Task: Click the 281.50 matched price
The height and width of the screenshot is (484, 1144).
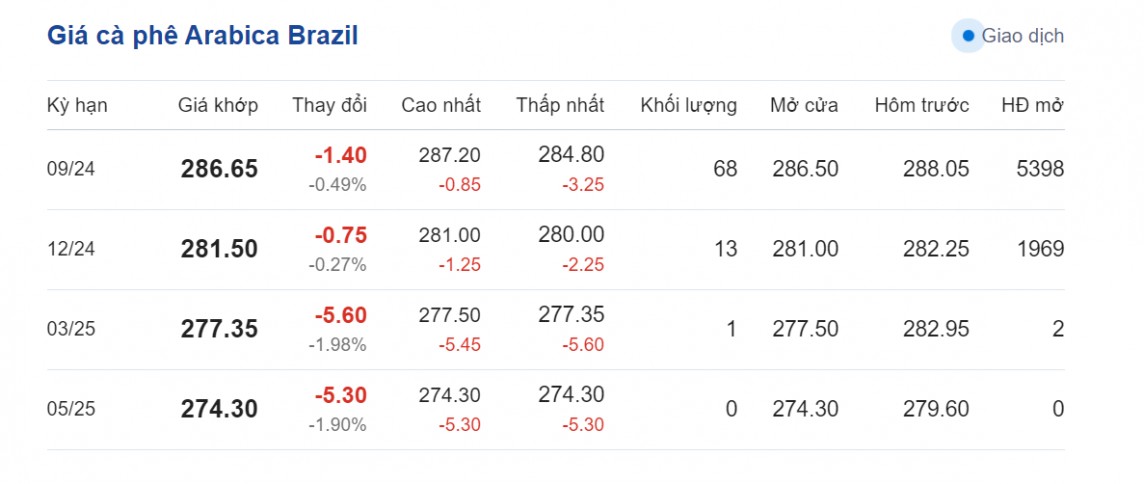Action: click(x=219, y=249)
